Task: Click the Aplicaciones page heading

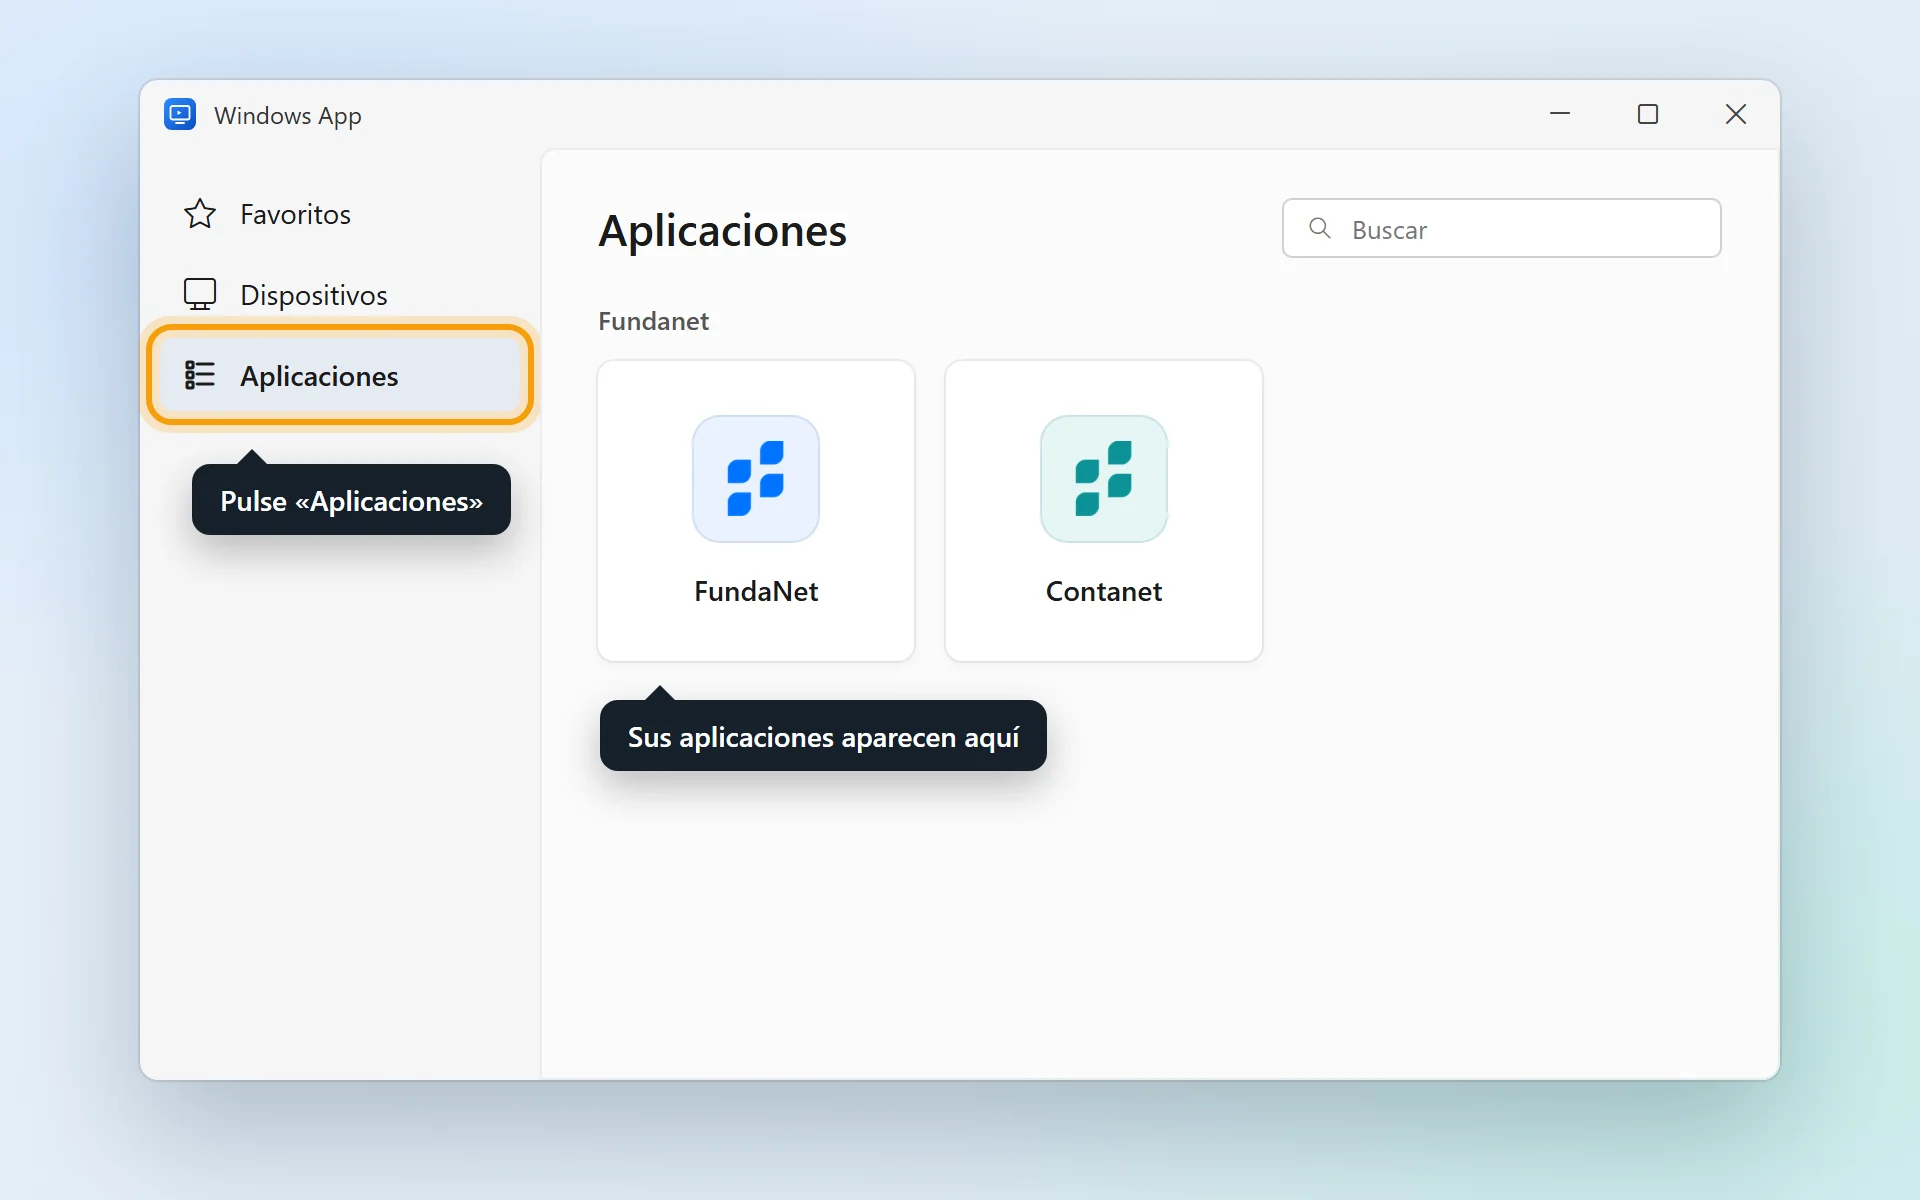Action: pos(722,231)
